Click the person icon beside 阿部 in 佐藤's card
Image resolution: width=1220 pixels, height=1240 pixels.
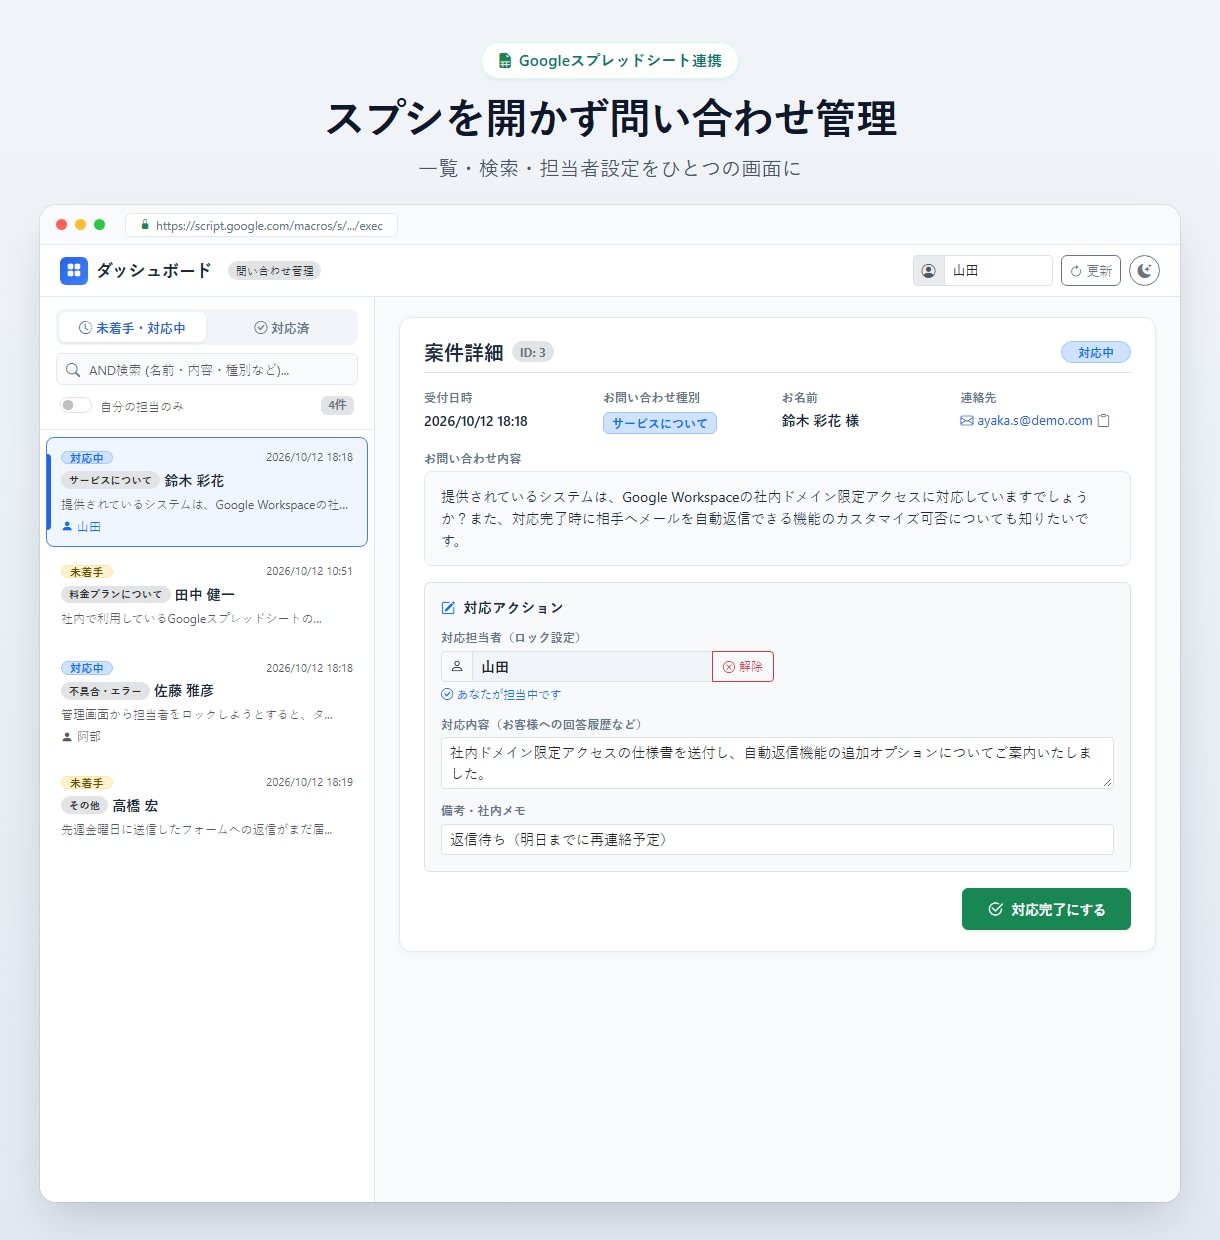(x=67, y=736)
